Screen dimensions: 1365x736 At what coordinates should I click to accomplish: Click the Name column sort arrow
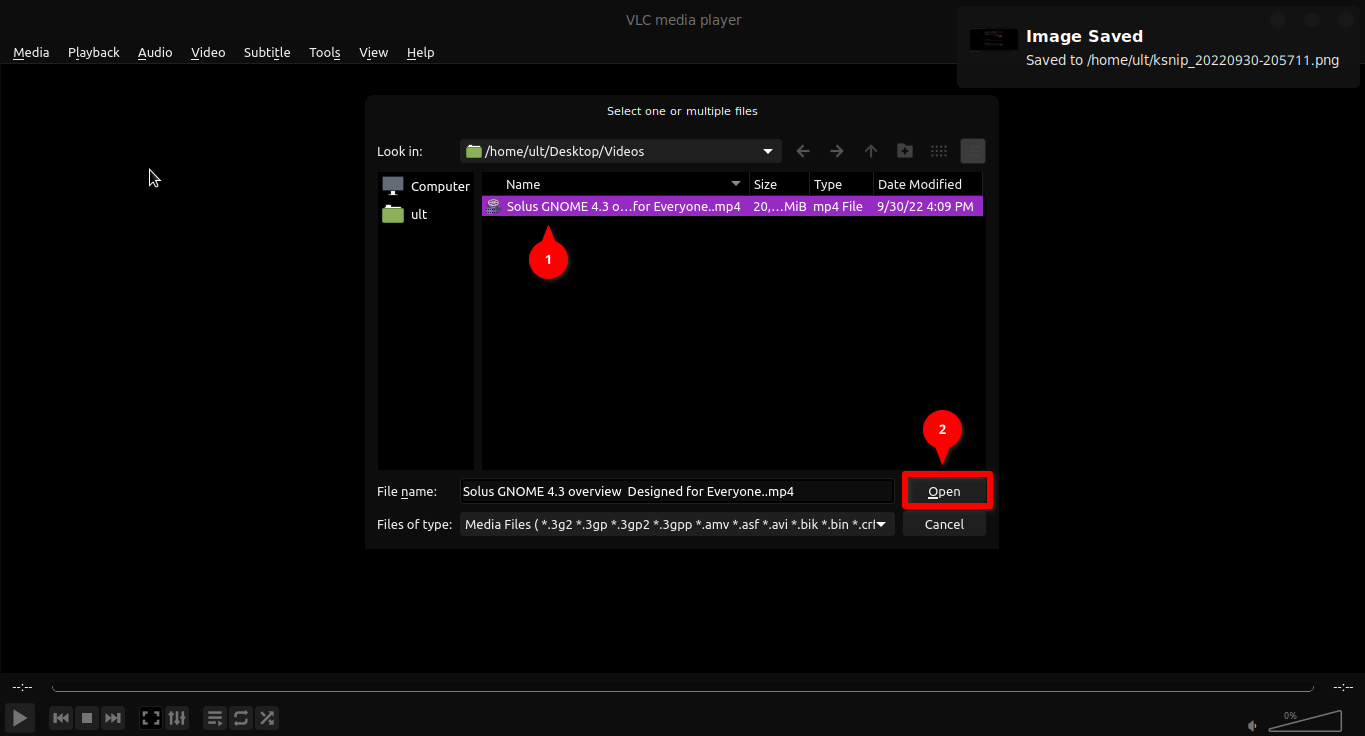pos(736,184)
